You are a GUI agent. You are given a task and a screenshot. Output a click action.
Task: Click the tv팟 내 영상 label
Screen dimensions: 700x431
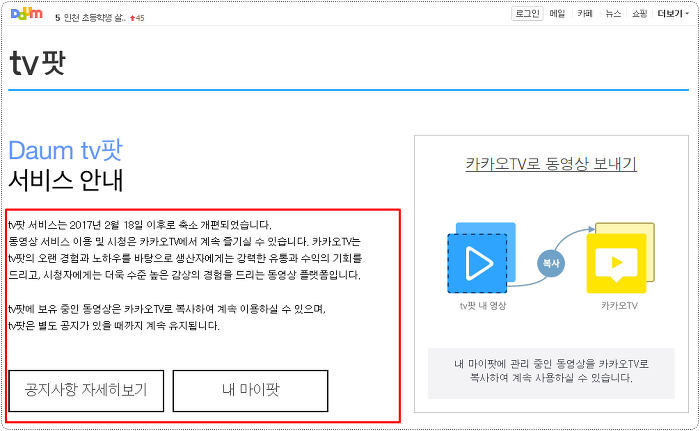[483, 305]
